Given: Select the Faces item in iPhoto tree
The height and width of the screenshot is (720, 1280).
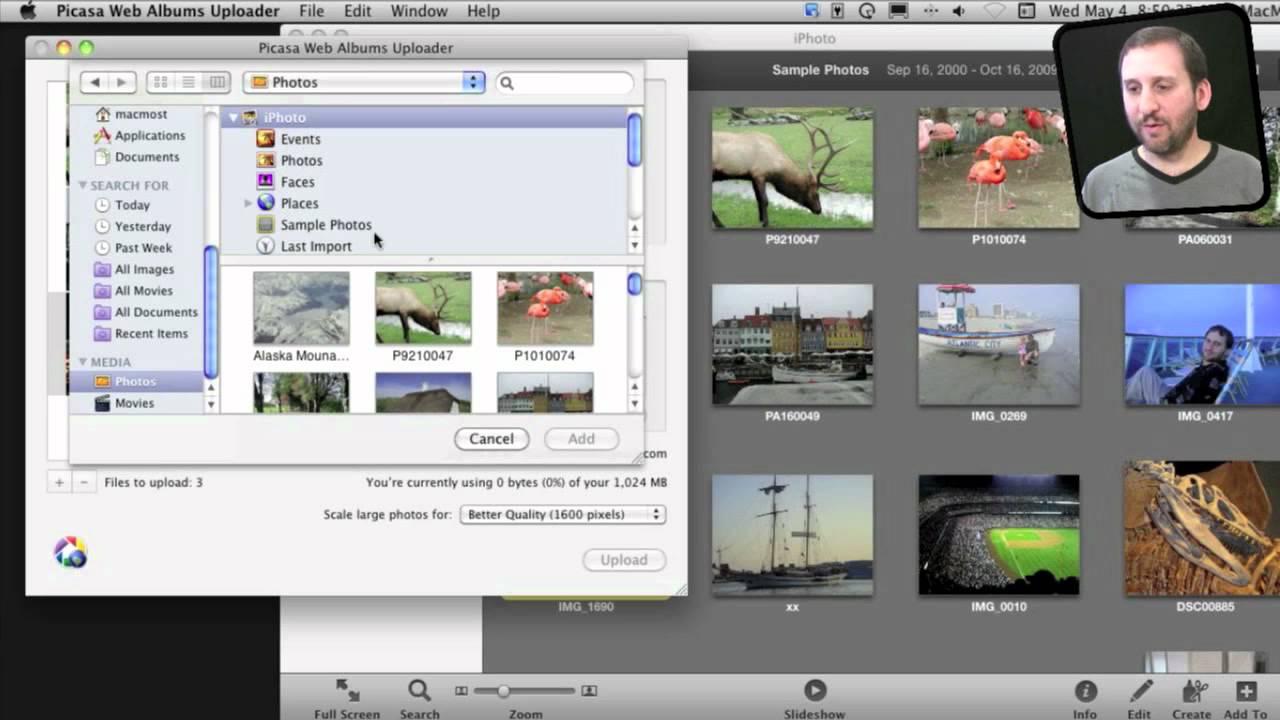Looking at the screenshot, I should 297,182.
